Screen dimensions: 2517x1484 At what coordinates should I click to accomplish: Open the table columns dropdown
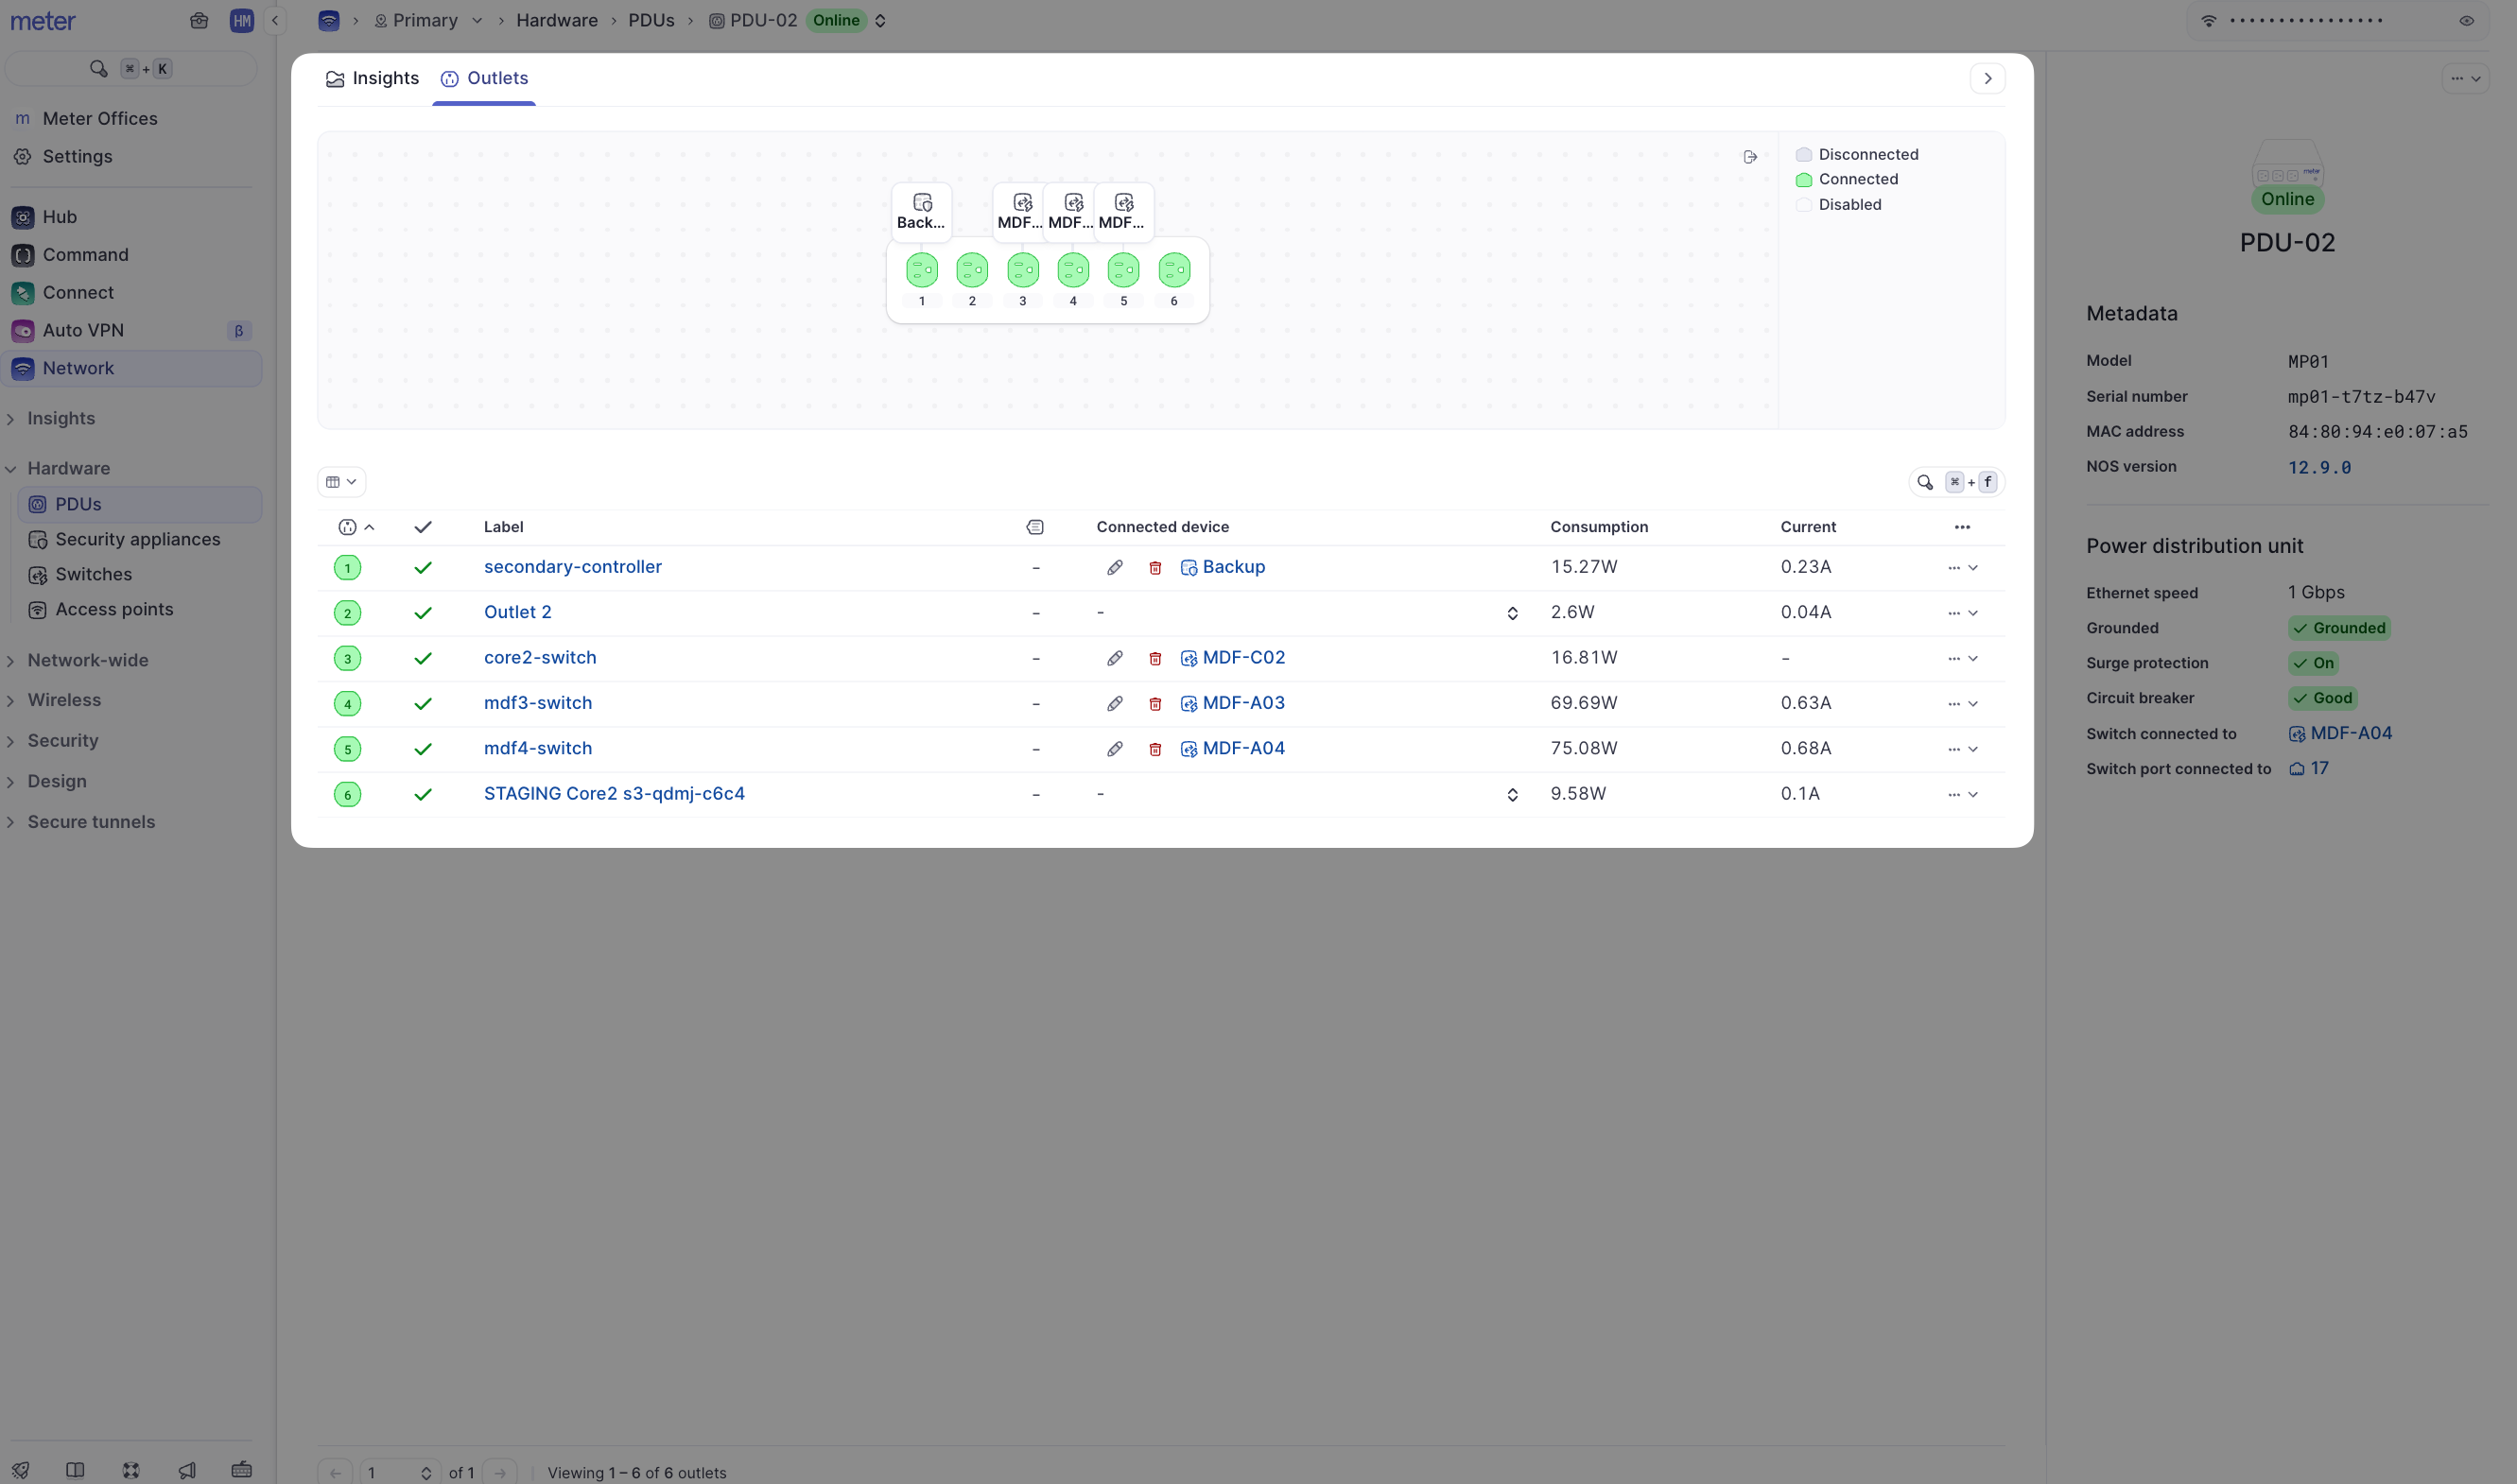[341, 482]
